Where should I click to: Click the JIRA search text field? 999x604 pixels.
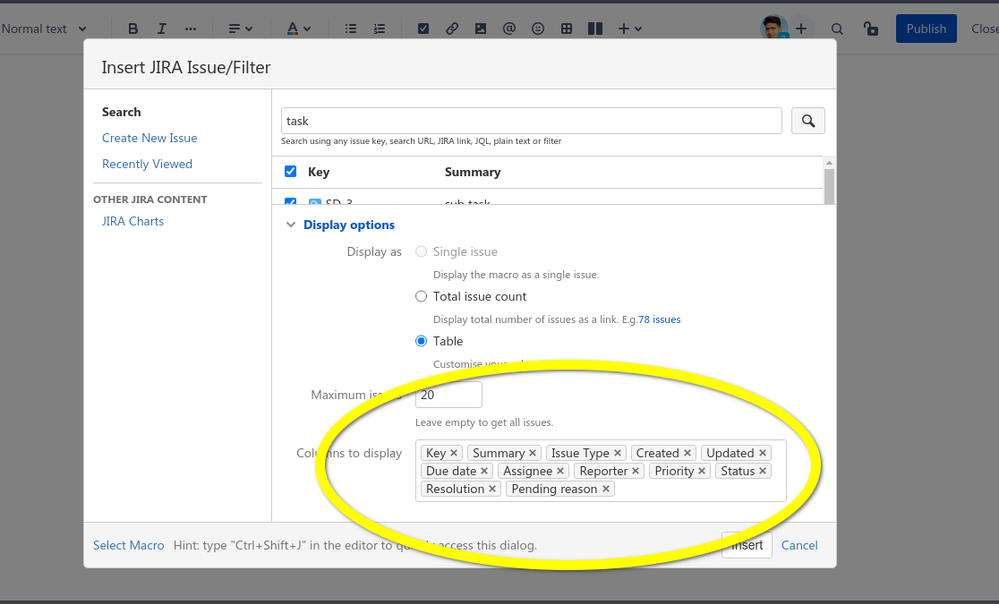[x=531, y=120]
